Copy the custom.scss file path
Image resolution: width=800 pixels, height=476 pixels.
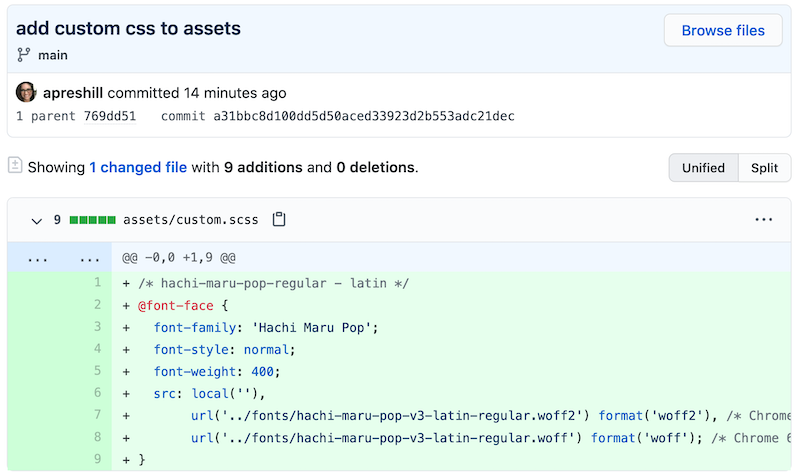click(x=280, y=220)
